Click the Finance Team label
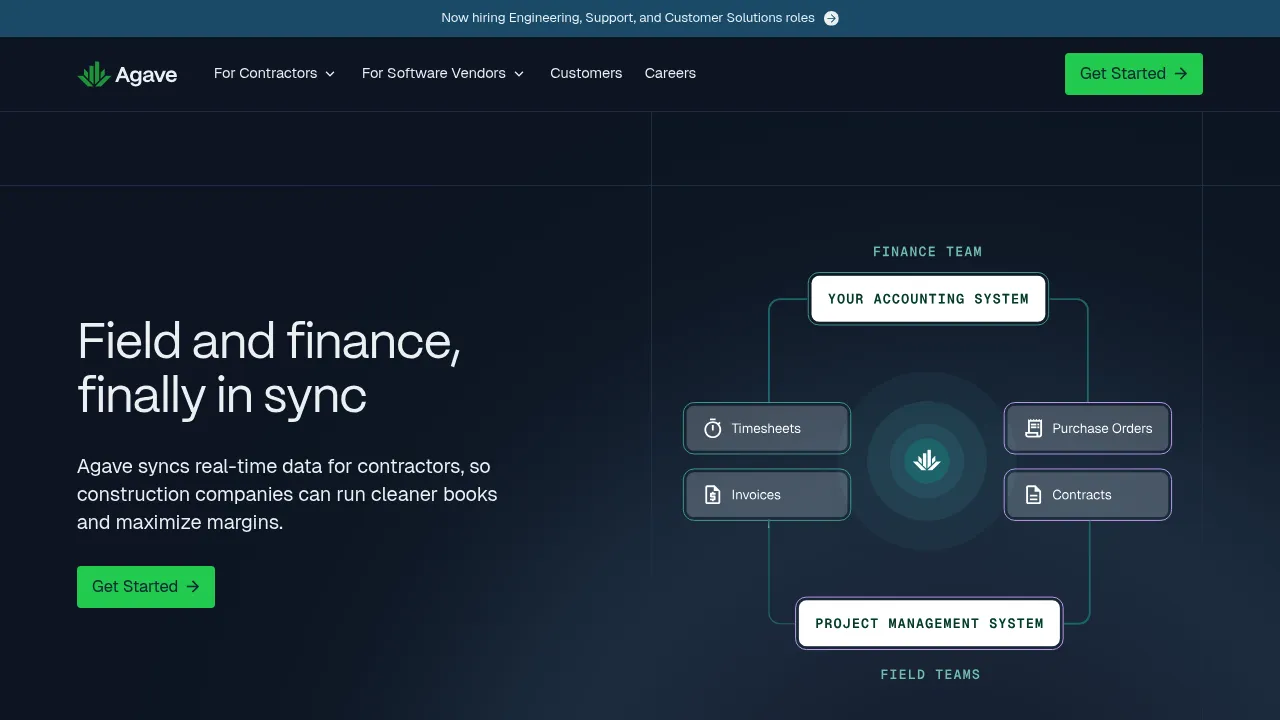Screen dimensions: 1280x720 [928, 252]
